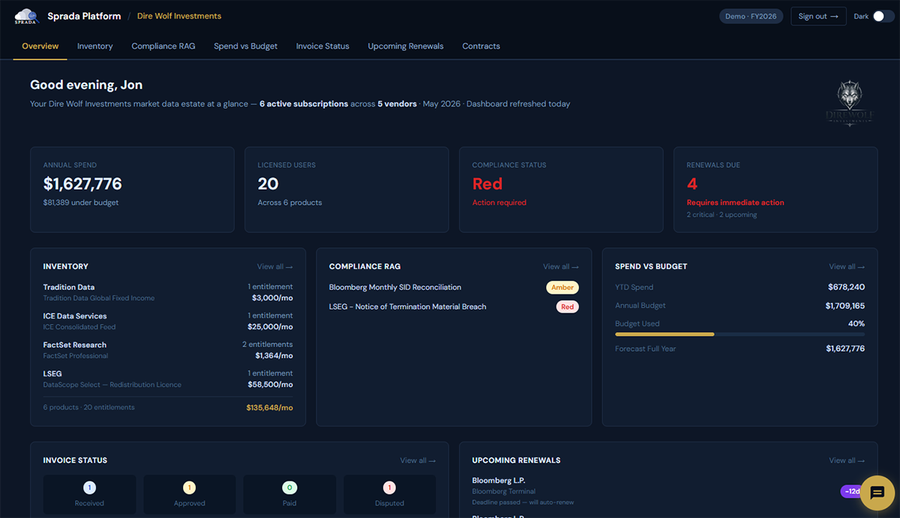This screenshot has height=518, width=900.
Task: Select the ICE Data Services inventory row
Action: pyautogui.click(x=168, y=321)
